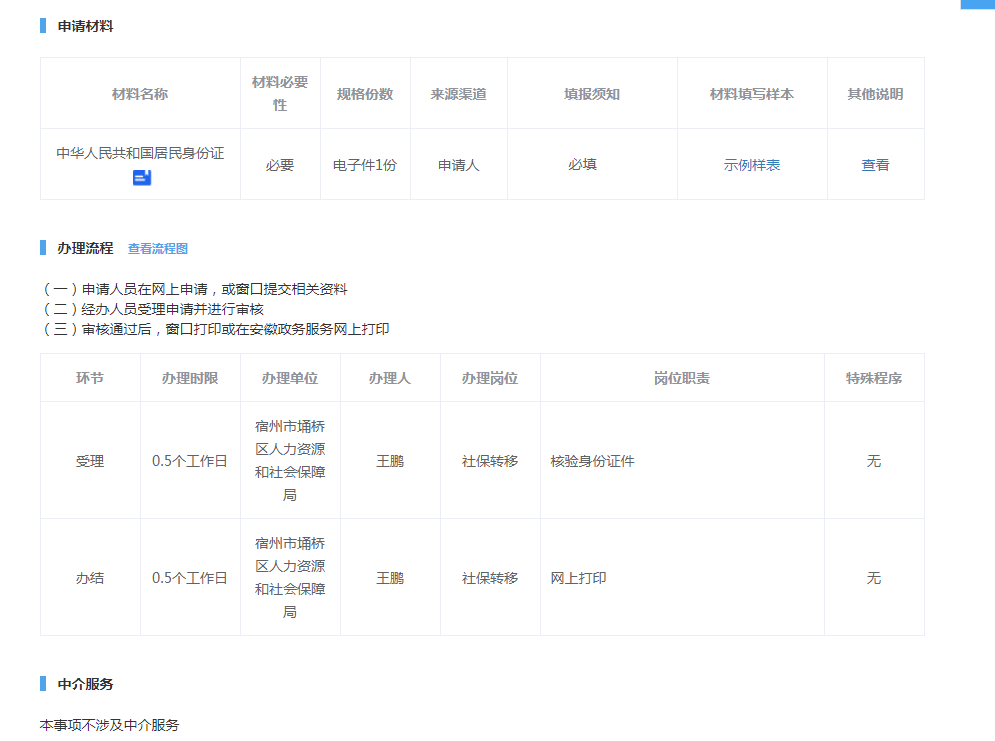Select the 网上打印 duty cell
Screen dimensions: 995x741
[x=578, y=578]
